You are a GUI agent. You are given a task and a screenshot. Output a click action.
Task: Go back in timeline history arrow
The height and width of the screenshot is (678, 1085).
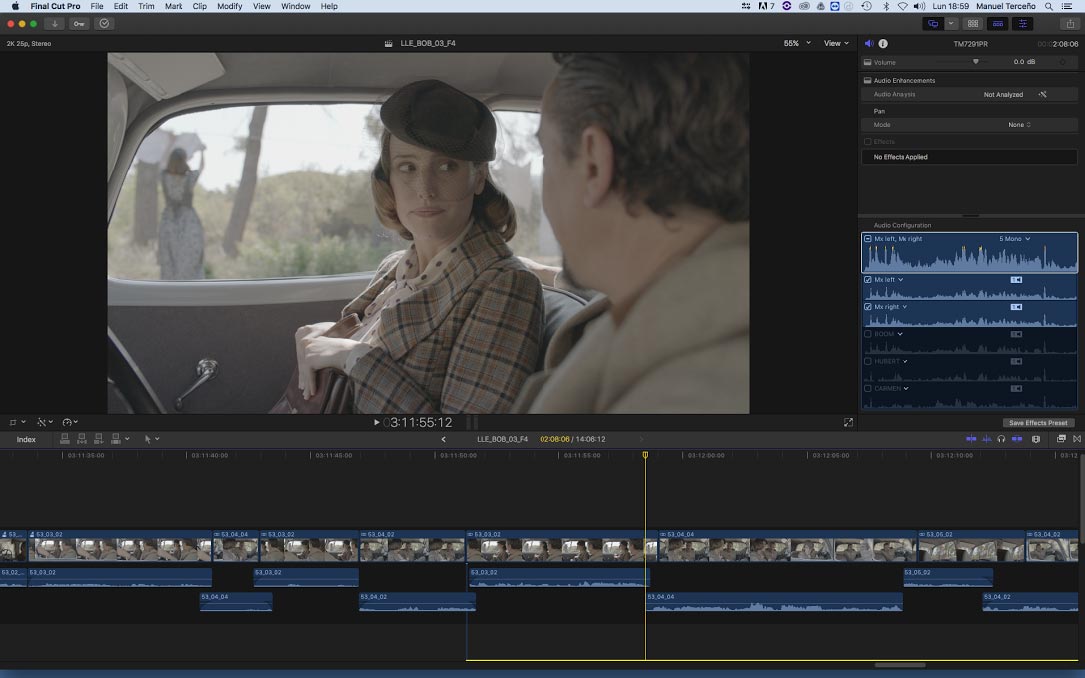point(444,439)
